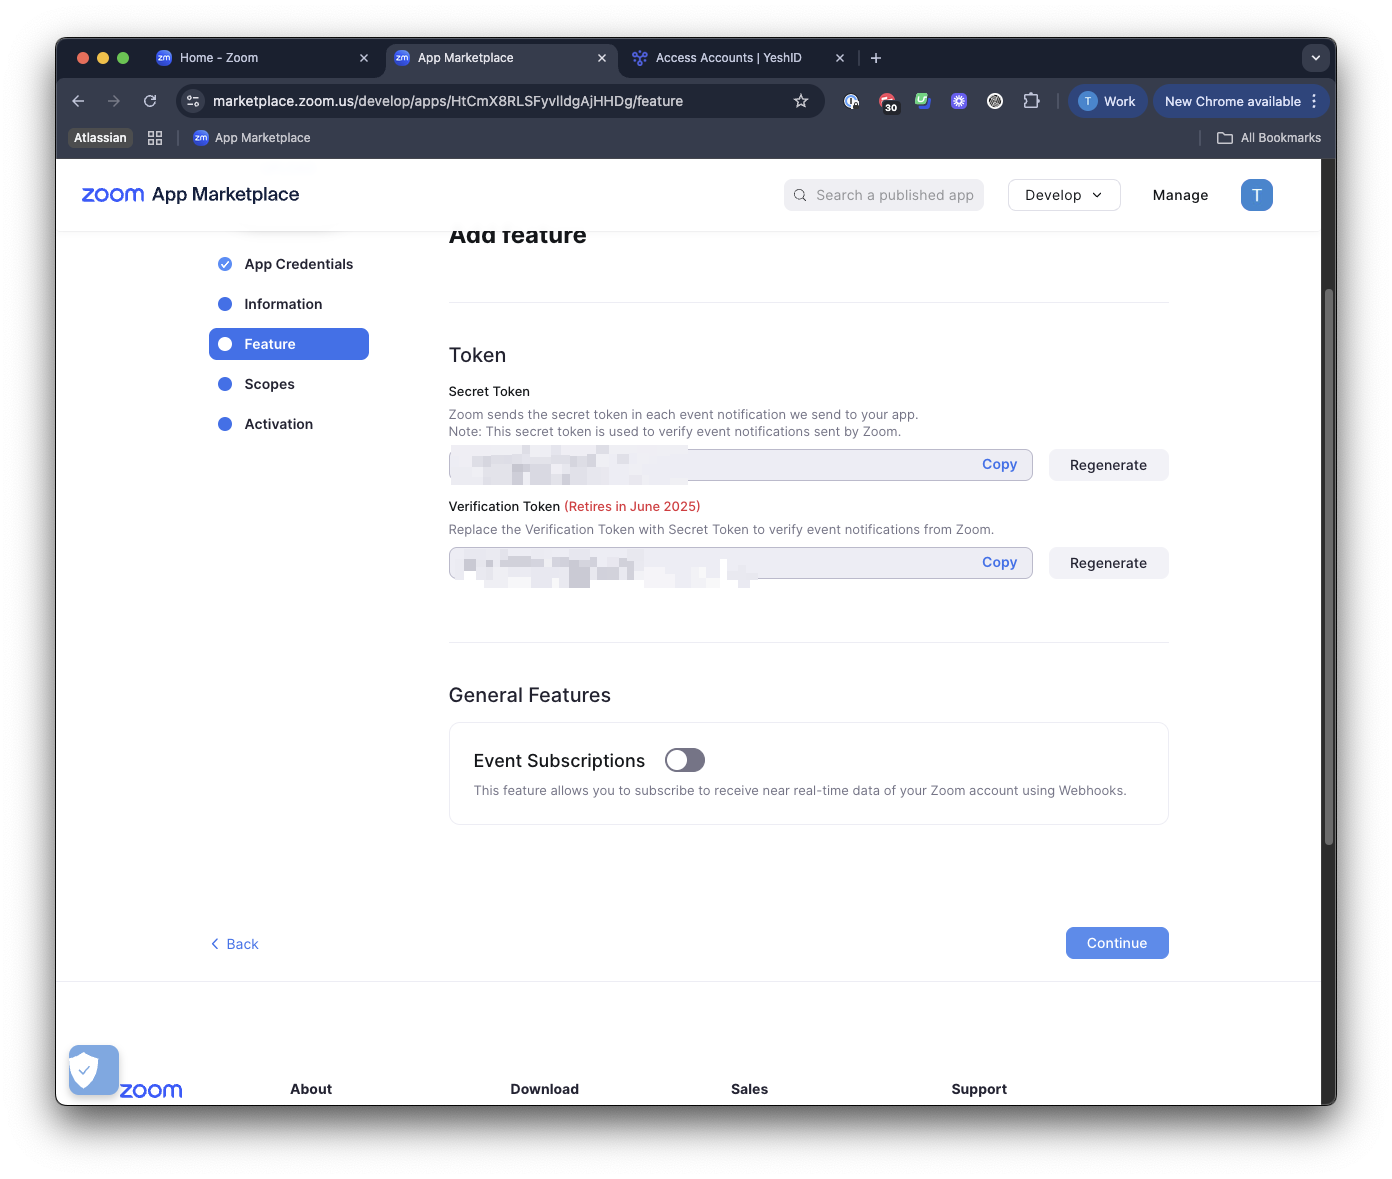Go back with the browser back arrow
1392x1179 pixels.
coord(78,101)
